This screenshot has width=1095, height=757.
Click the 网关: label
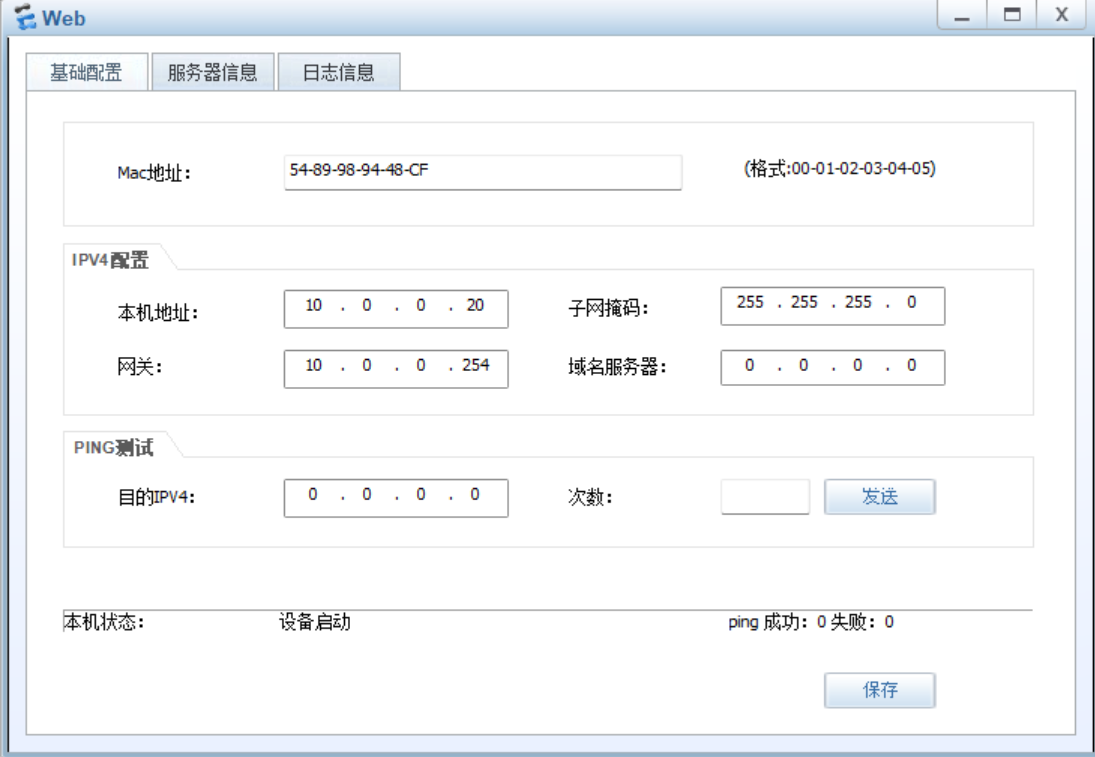140,367
